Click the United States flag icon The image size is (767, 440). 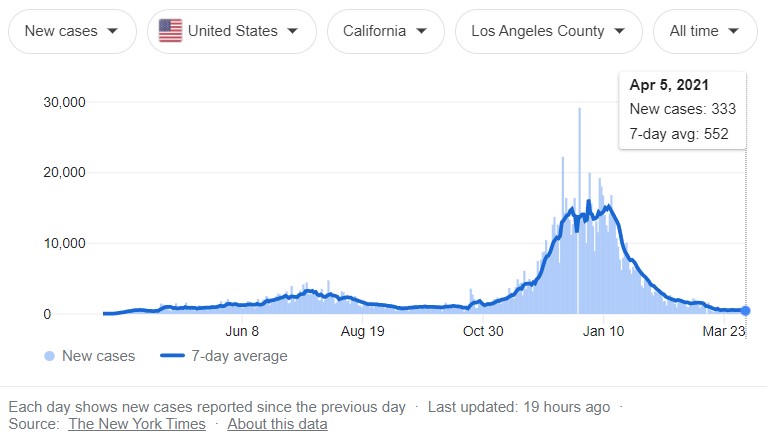pos(171,31)
